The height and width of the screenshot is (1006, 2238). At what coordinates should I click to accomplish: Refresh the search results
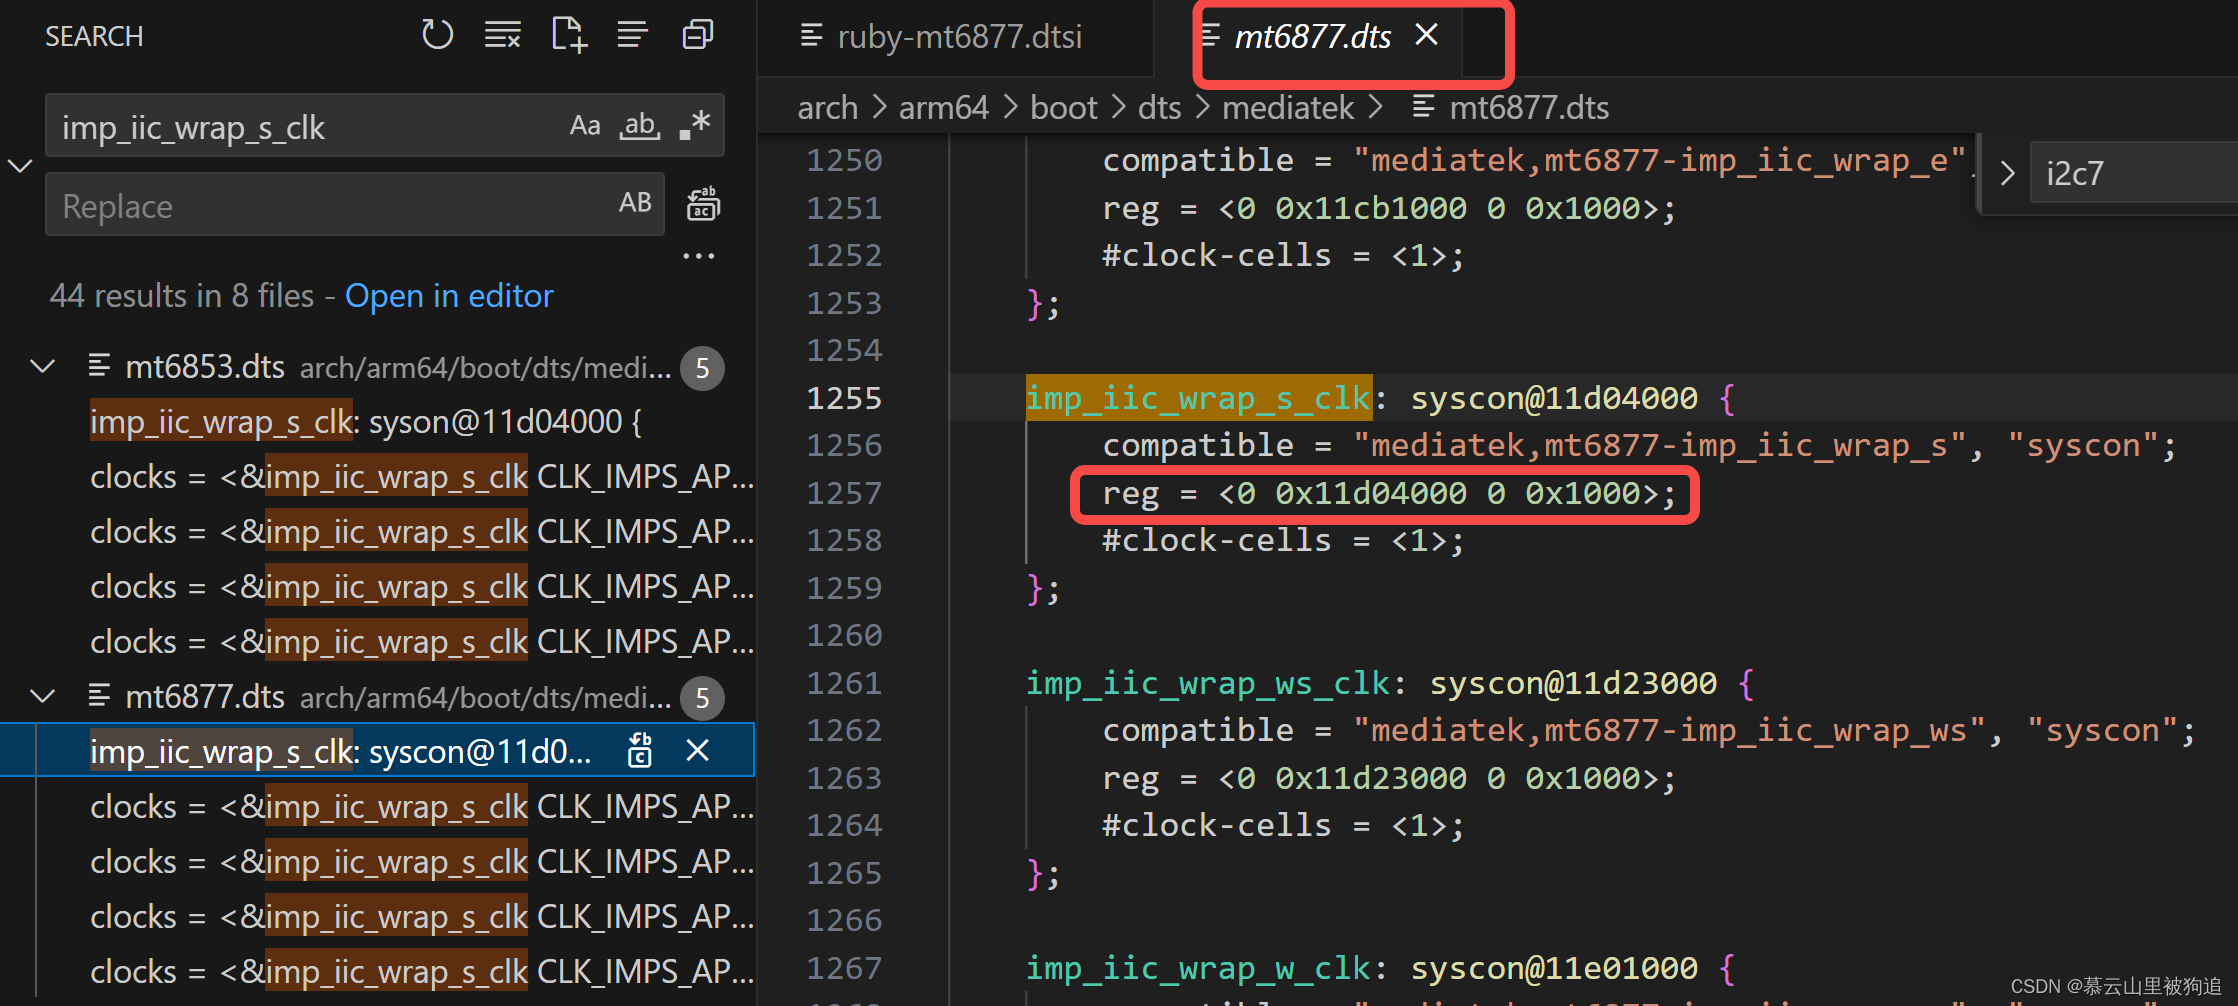click(437, 33)
